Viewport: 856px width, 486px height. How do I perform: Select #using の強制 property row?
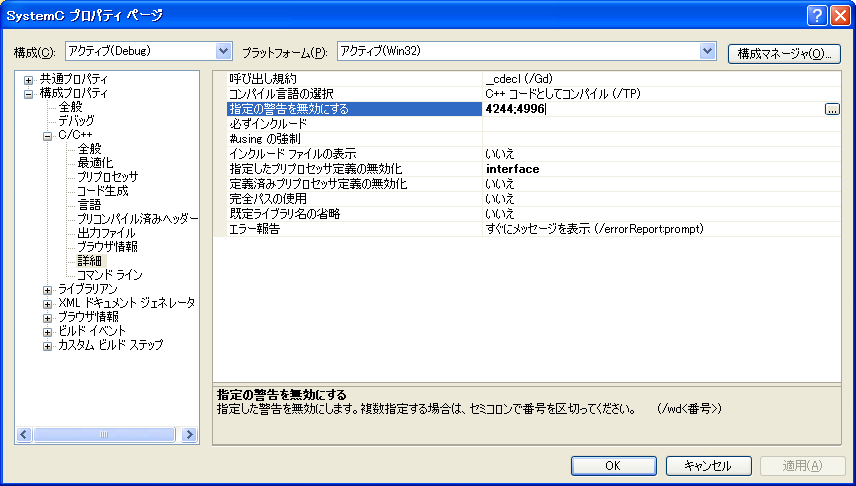coord(355,139)
